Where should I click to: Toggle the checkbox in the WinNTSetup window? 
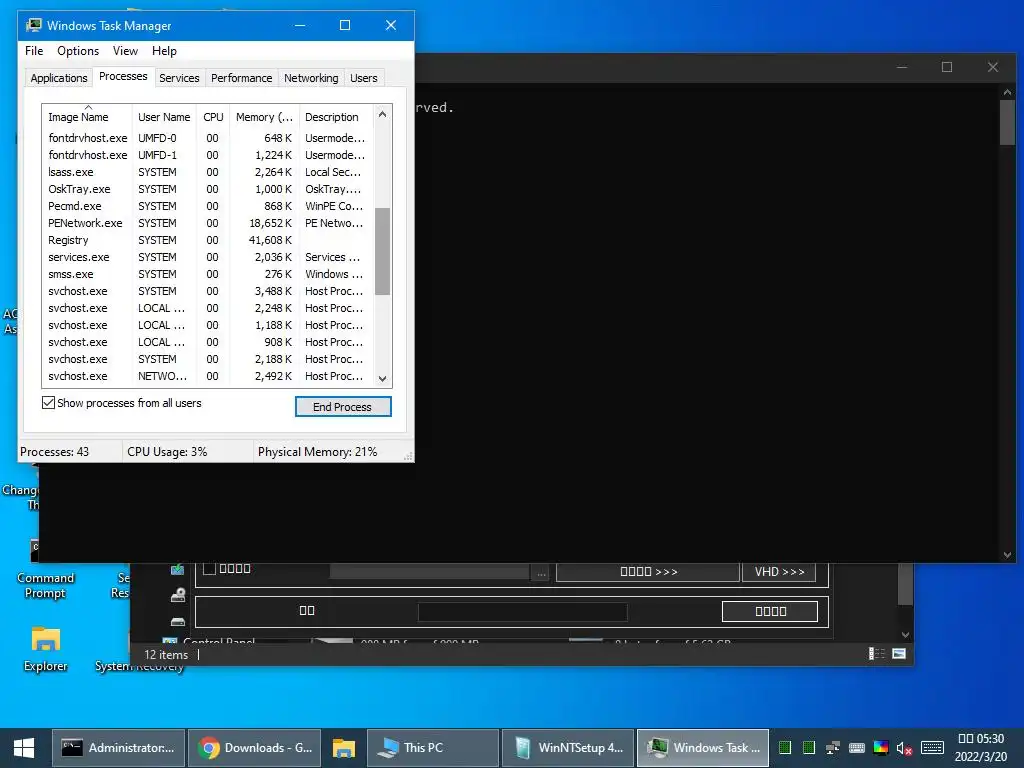pyautogui.click(x=210, y=569)
